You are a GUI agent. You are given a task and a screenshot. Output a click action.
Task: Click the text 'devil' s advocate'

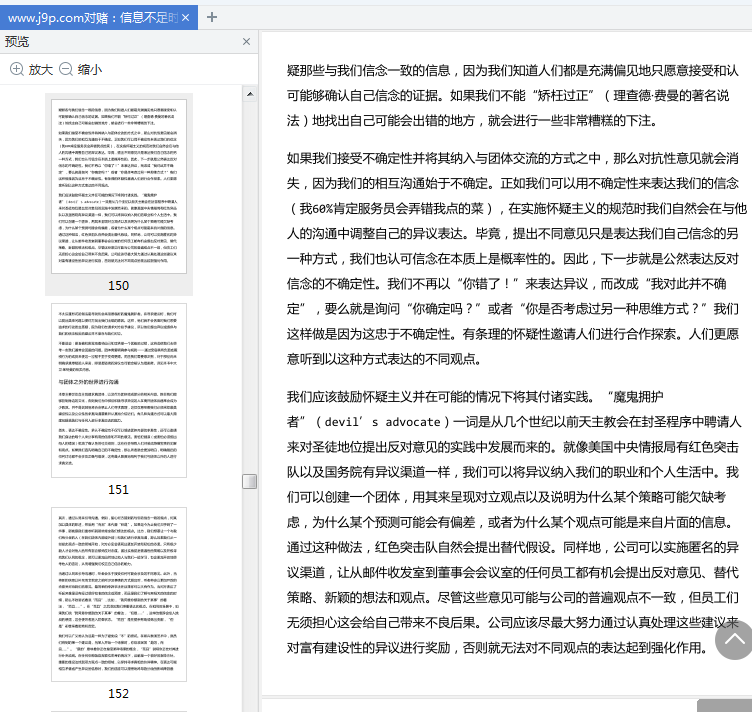[x=382, y=422]
